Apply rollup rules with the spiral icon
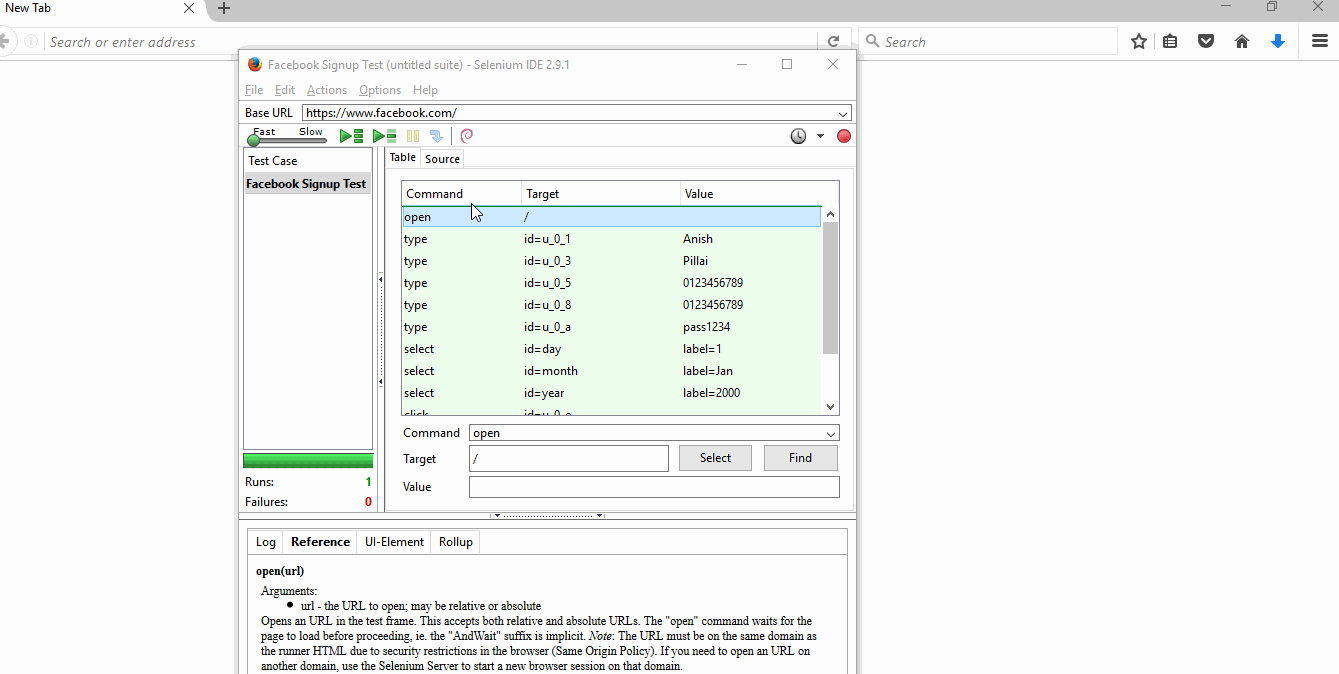Image resolution: width=1339 pixels, height=674 pixels. click(465, 135)
